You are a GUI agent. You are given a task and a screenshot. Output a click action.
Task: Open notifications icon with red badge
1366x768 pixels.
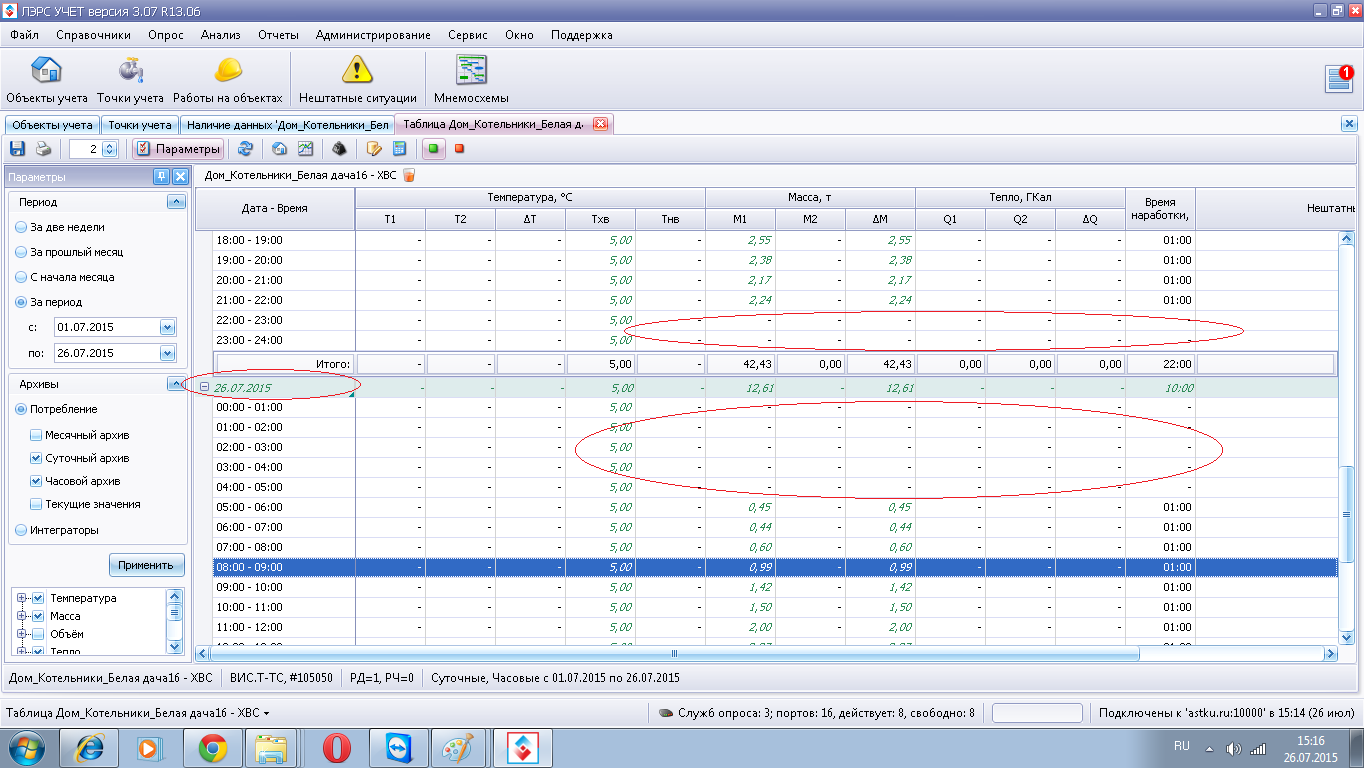pyautogui.click(x=1339, y=78)
